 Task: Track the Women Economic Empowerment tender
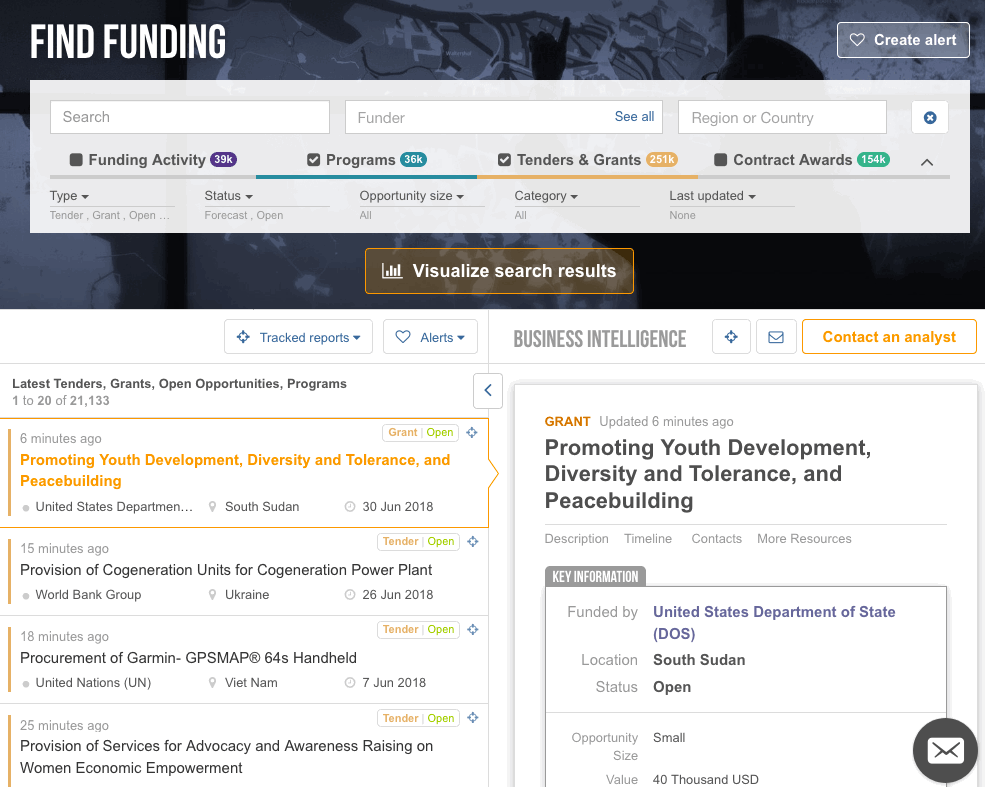point(473,717)
